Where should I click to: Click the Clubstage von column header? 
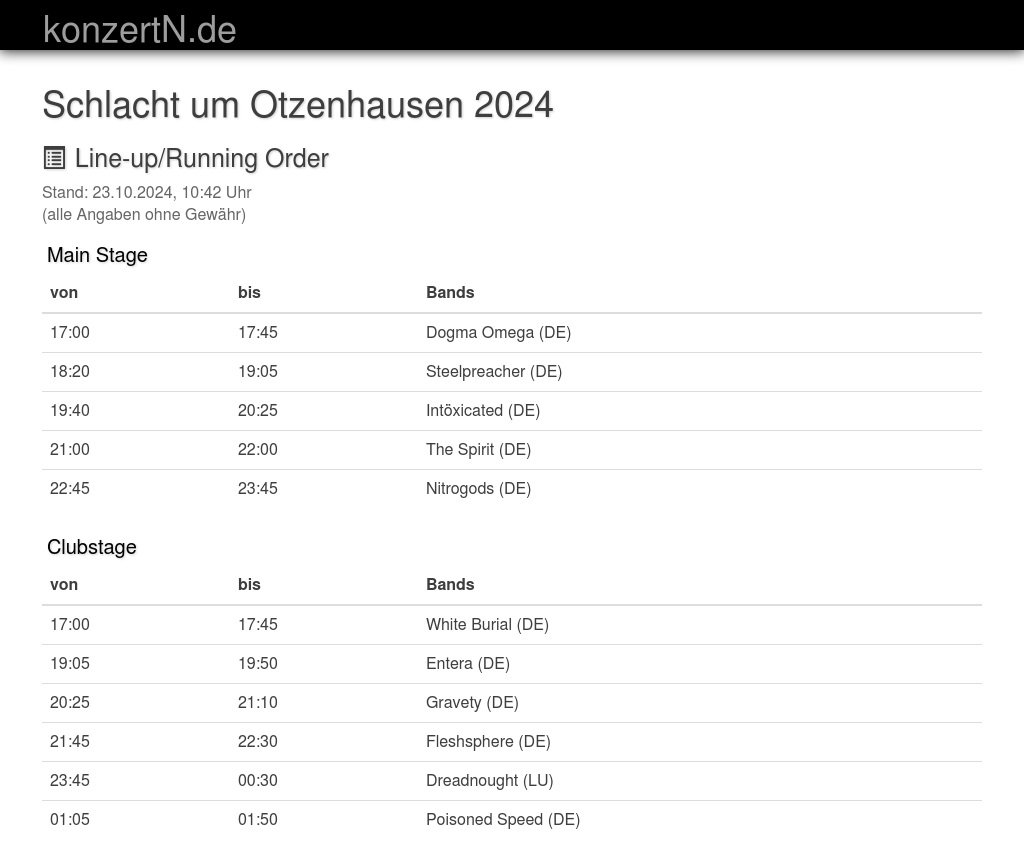pos(64,584)
